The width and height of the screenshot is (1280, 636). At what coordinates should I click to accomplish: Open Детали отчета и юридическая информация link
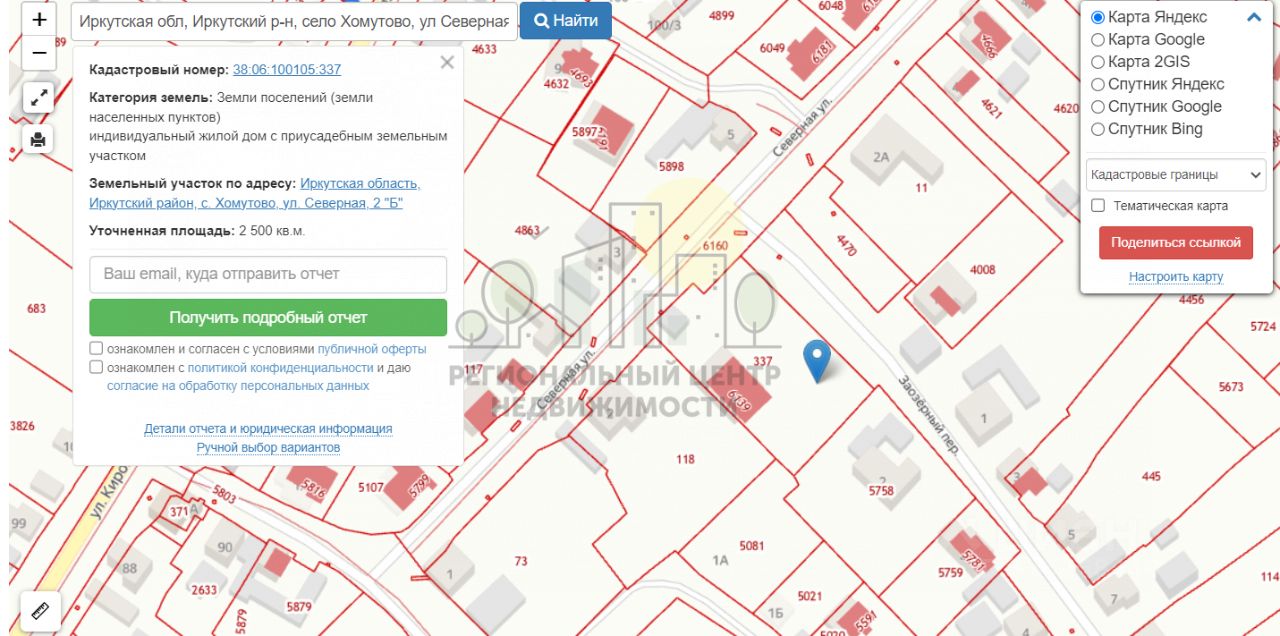pyautogui.click(x=268, y=429)
